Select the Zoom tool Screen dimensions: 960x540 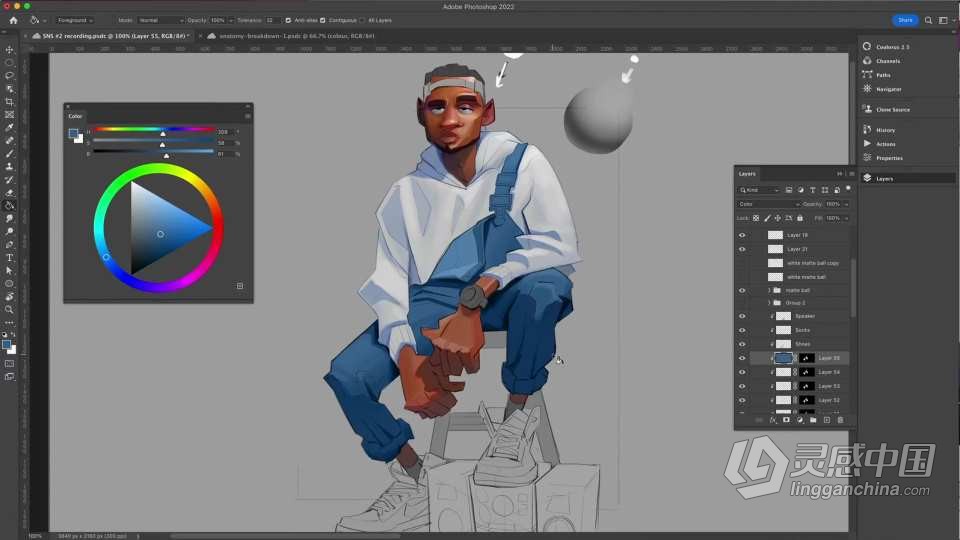tap(9, 310)
